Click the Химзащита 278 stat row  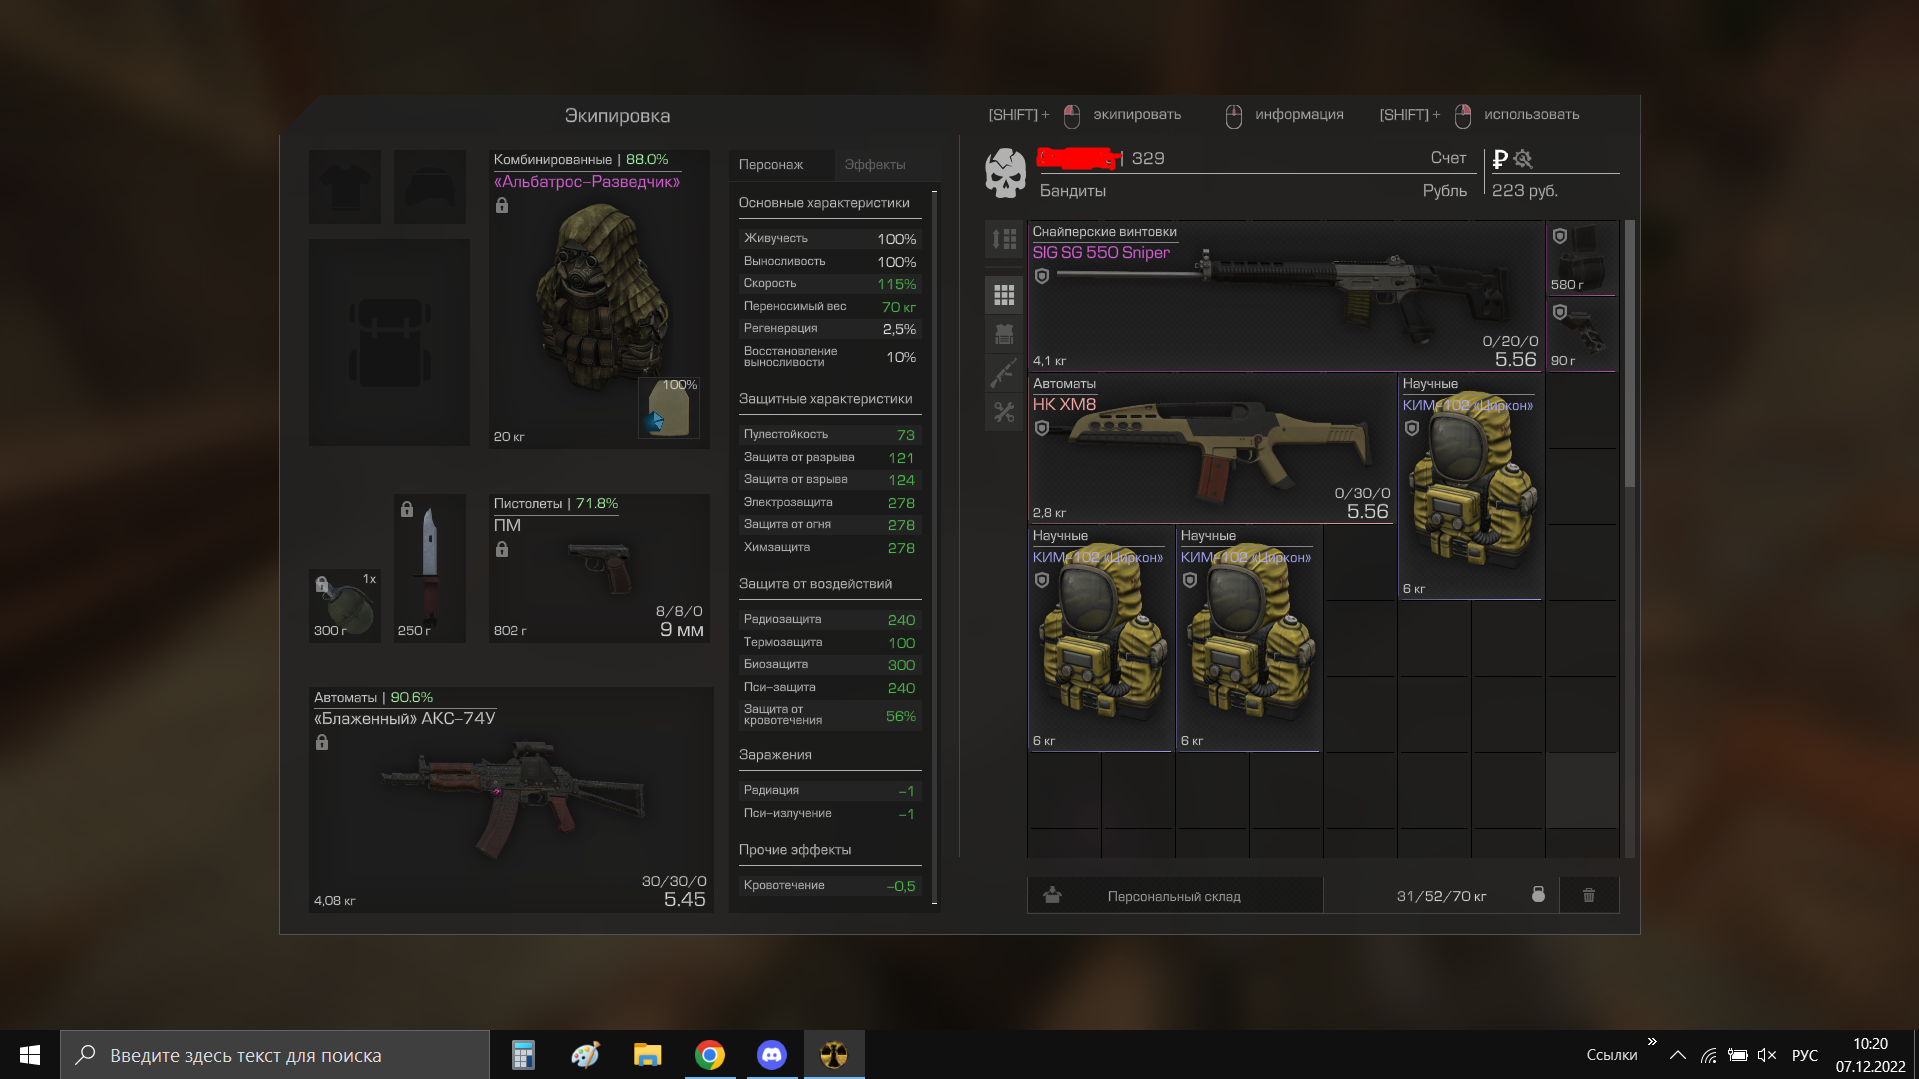829,547
